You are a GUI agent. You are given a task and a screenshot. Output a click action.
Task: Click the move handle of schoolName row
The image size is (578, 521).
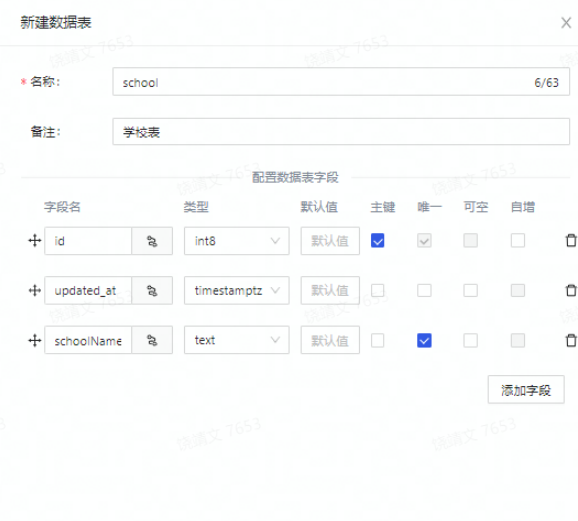(x=35, y=340)
